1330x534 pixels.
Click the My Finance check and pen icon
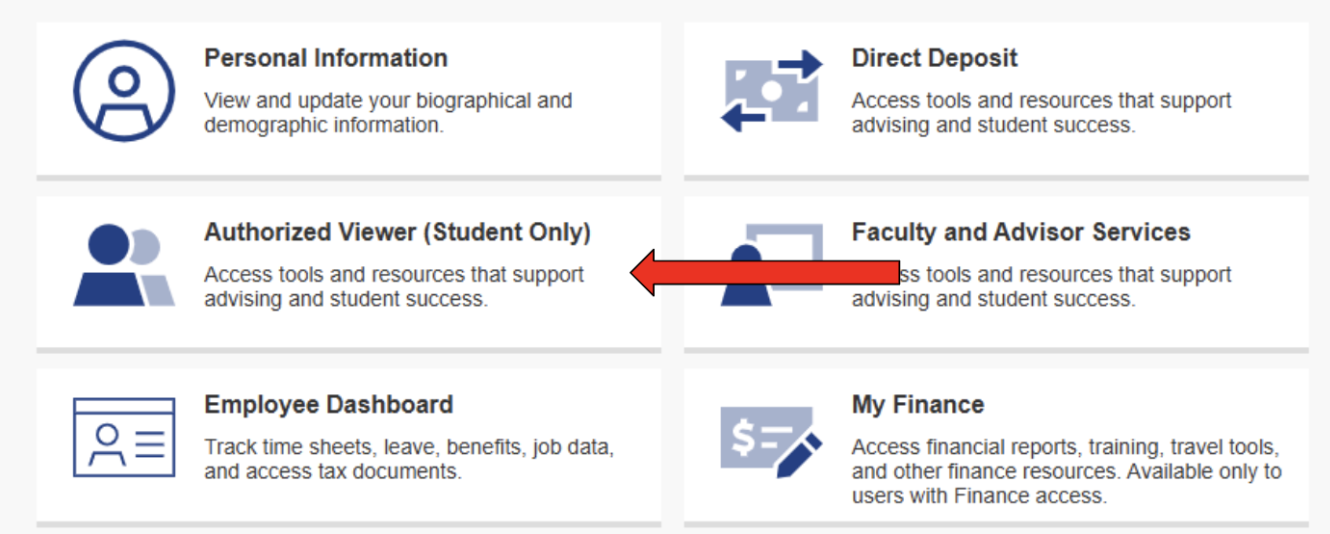pos(771,438)
